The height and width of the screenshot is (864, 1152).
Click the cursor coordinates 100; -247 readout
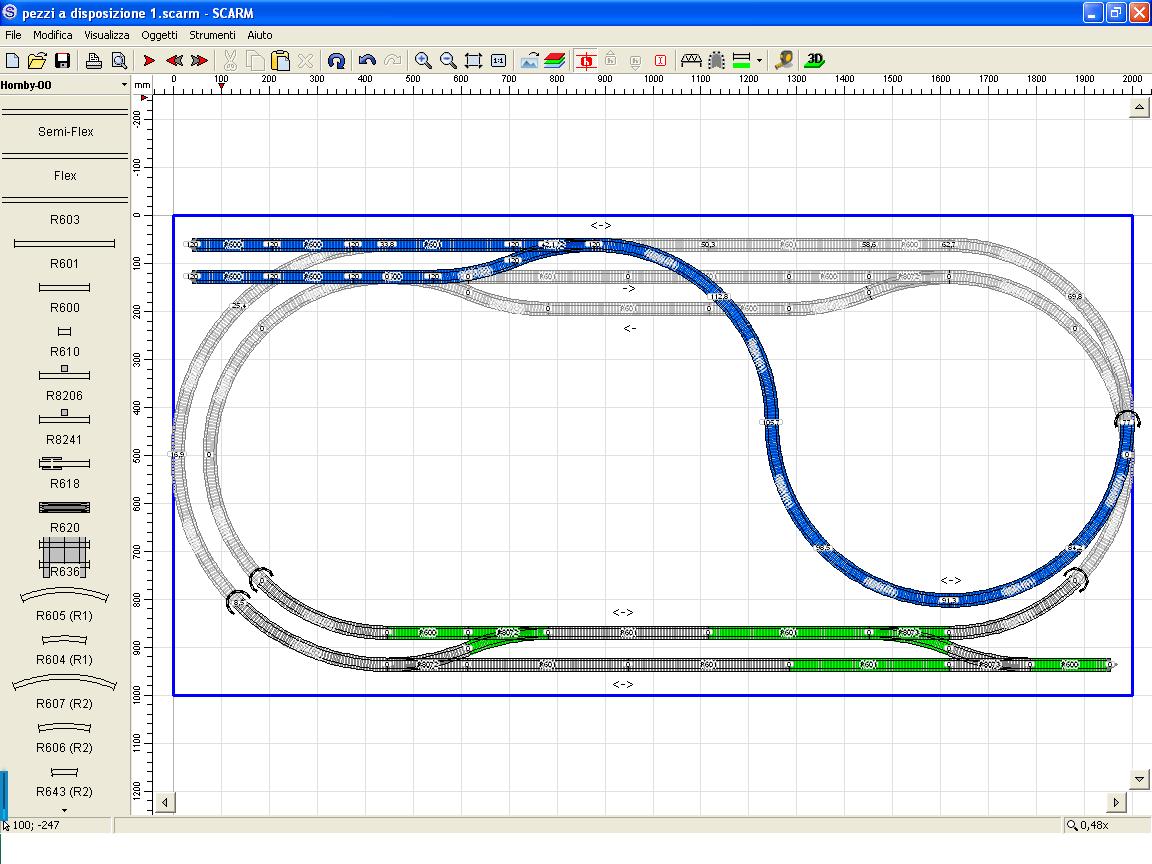(35, 825)
